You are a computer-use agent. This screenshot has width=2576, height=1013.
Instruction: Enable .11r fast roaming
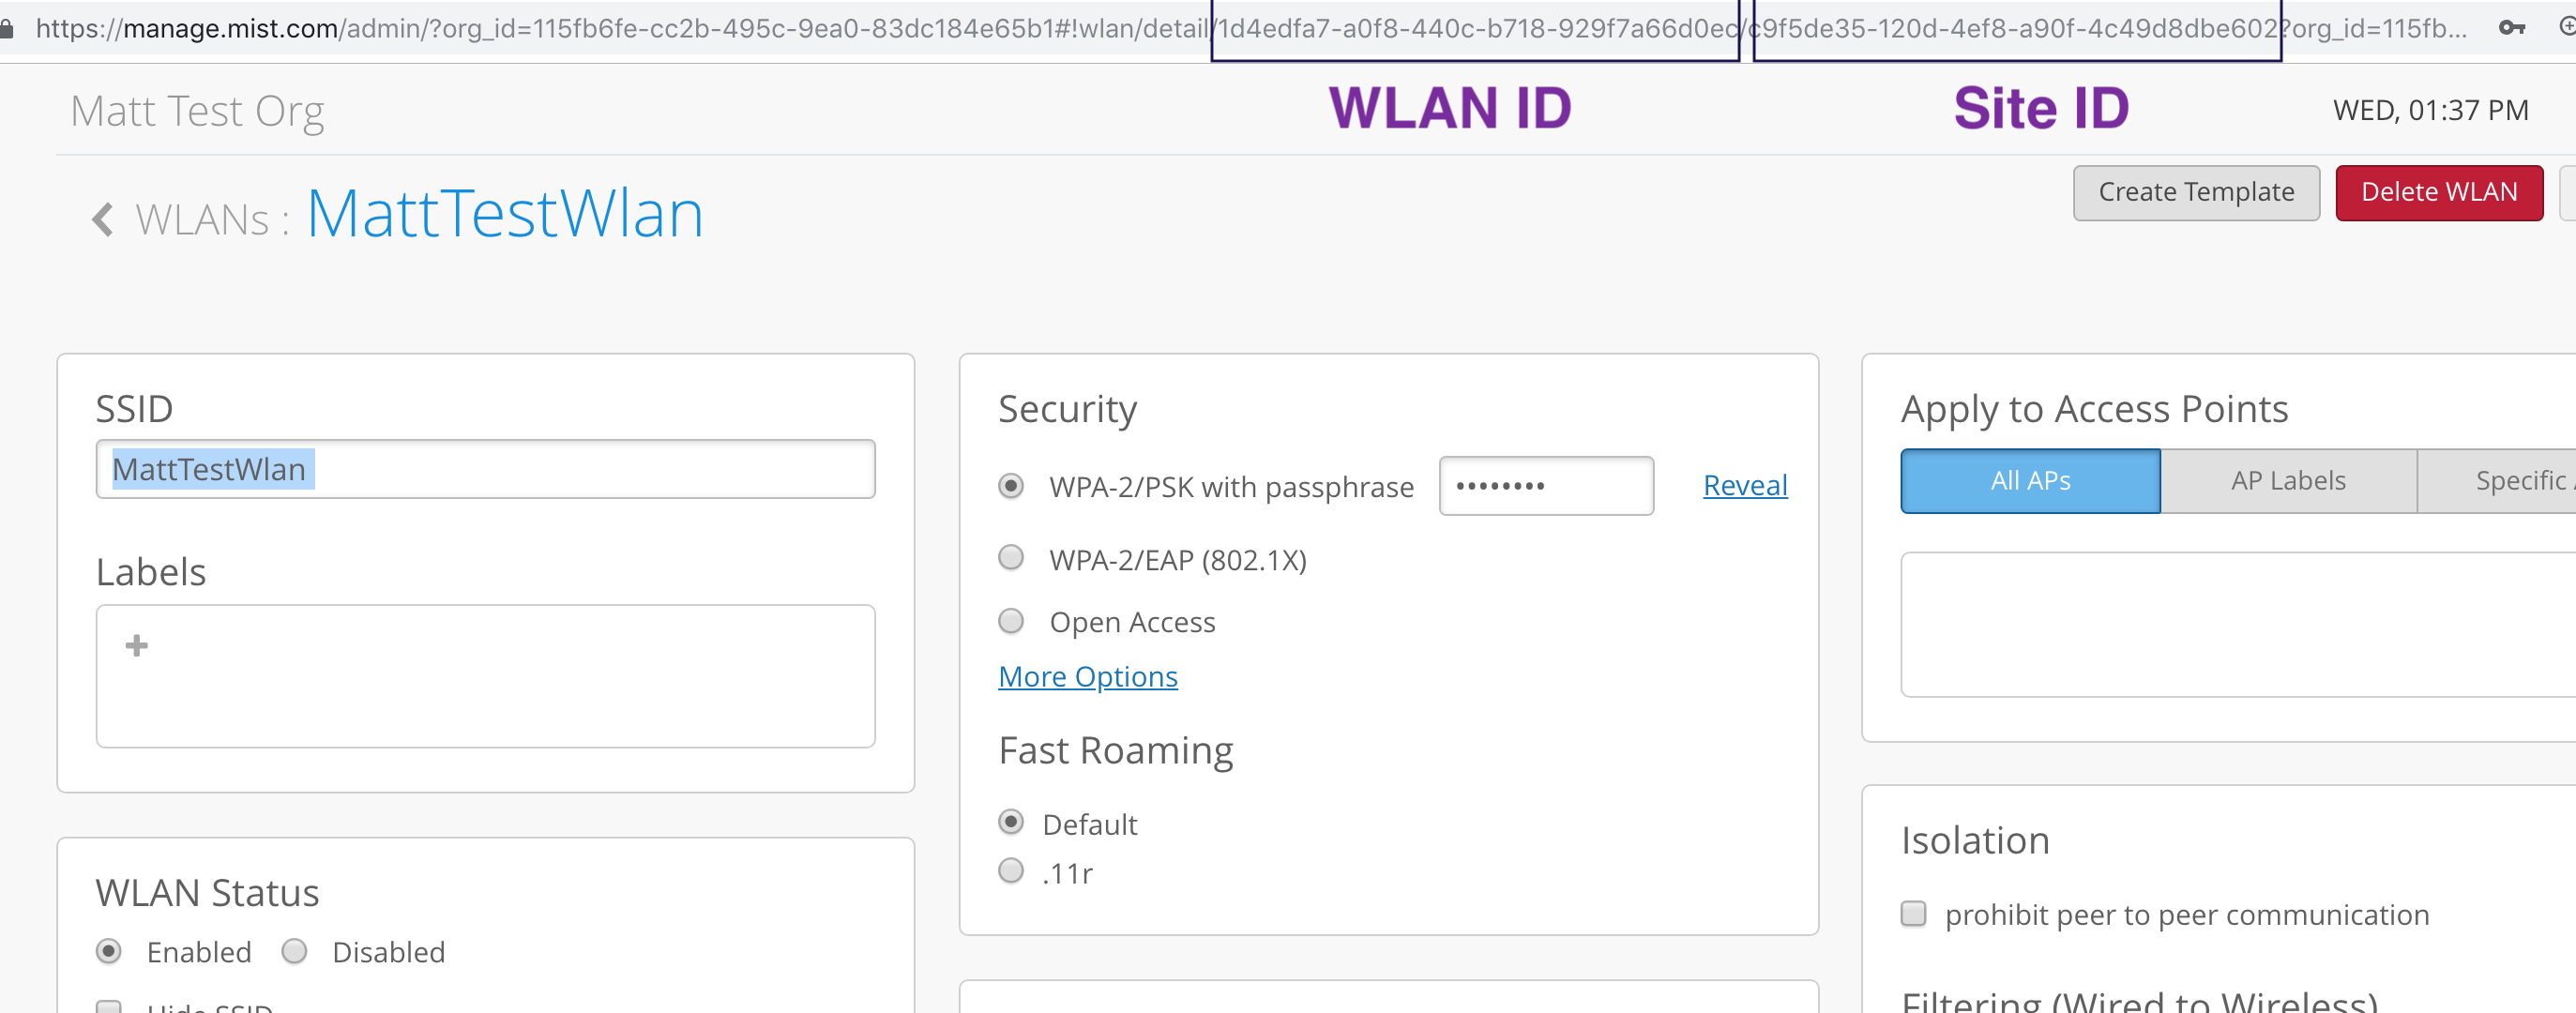click(1011, 872)
